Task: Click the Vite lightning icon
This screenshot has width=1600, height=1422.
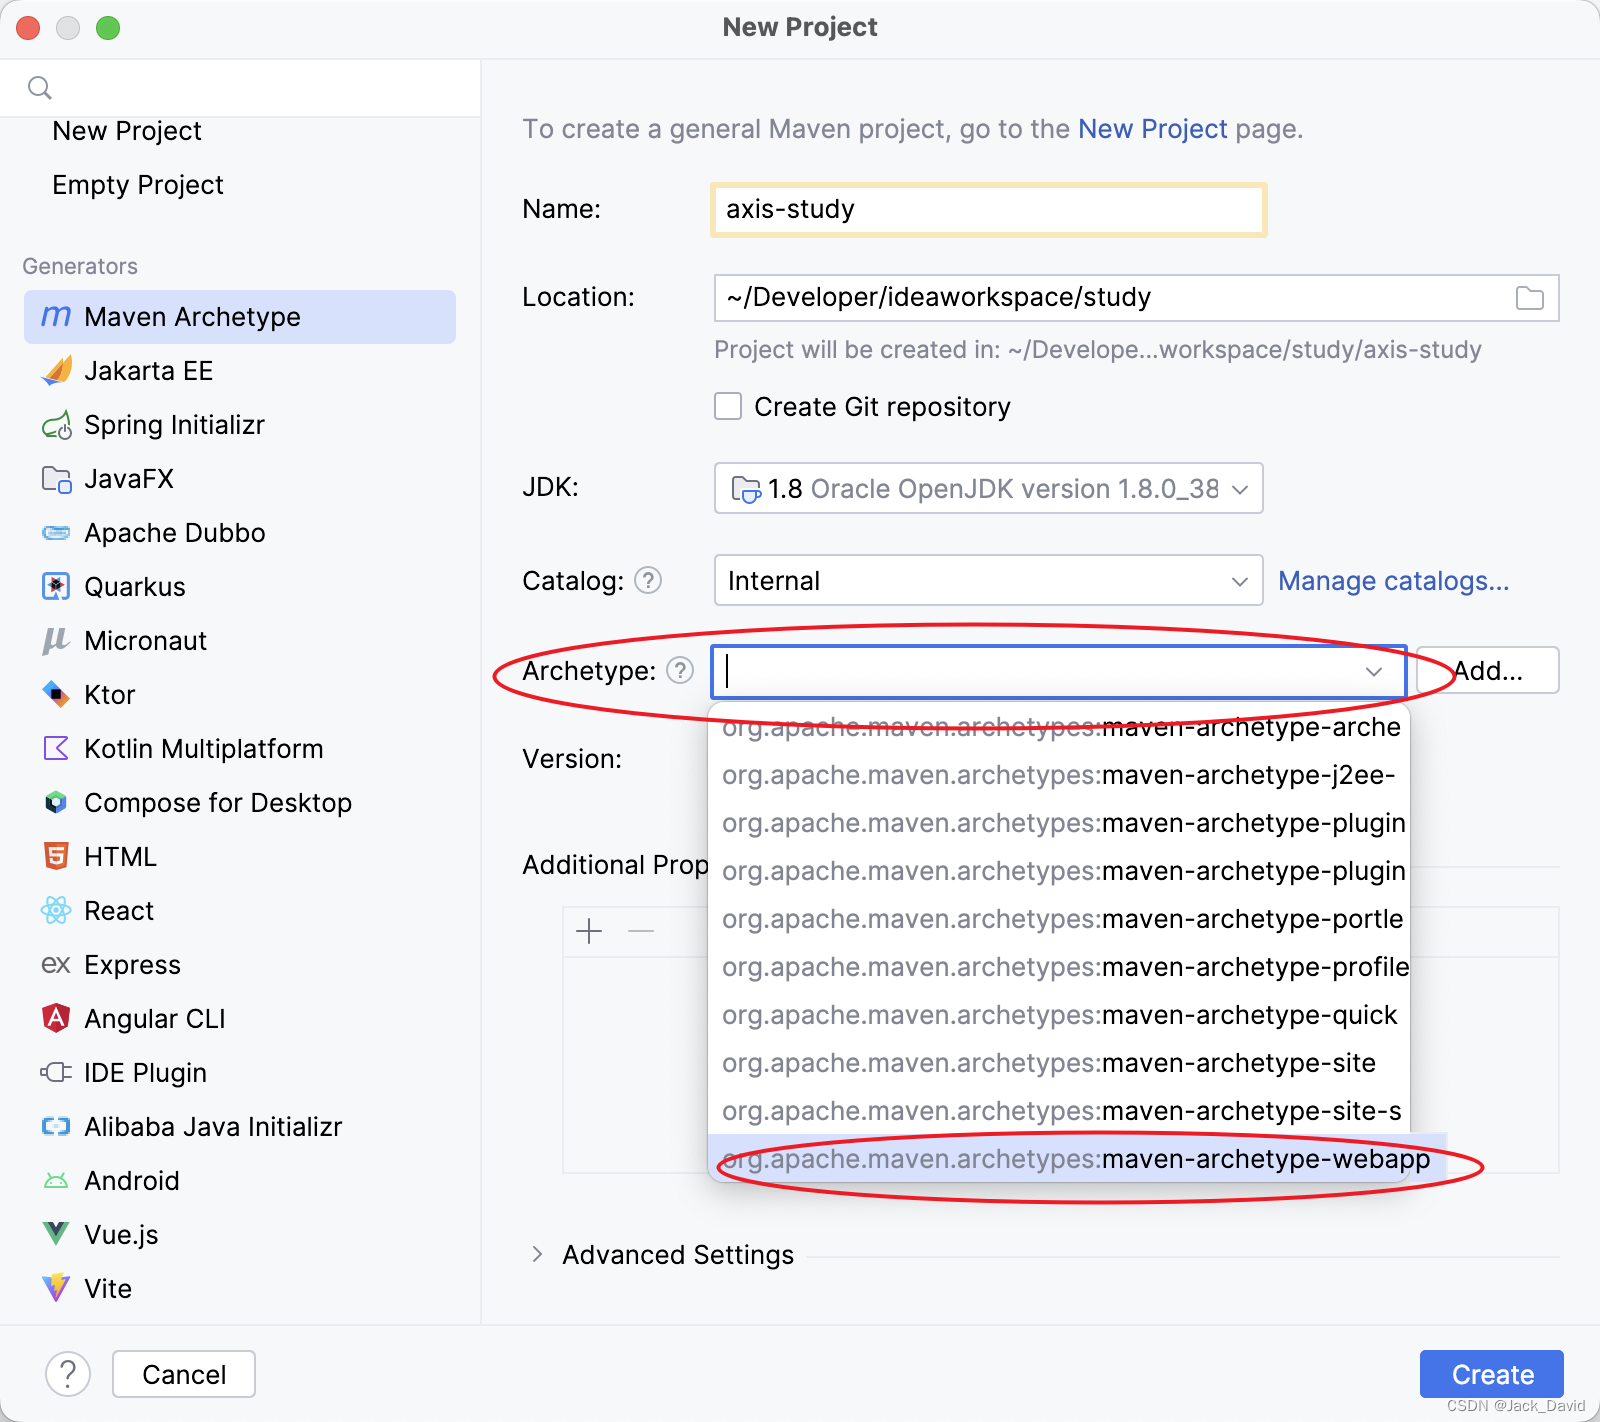Action: click(x=56, y=1288)
